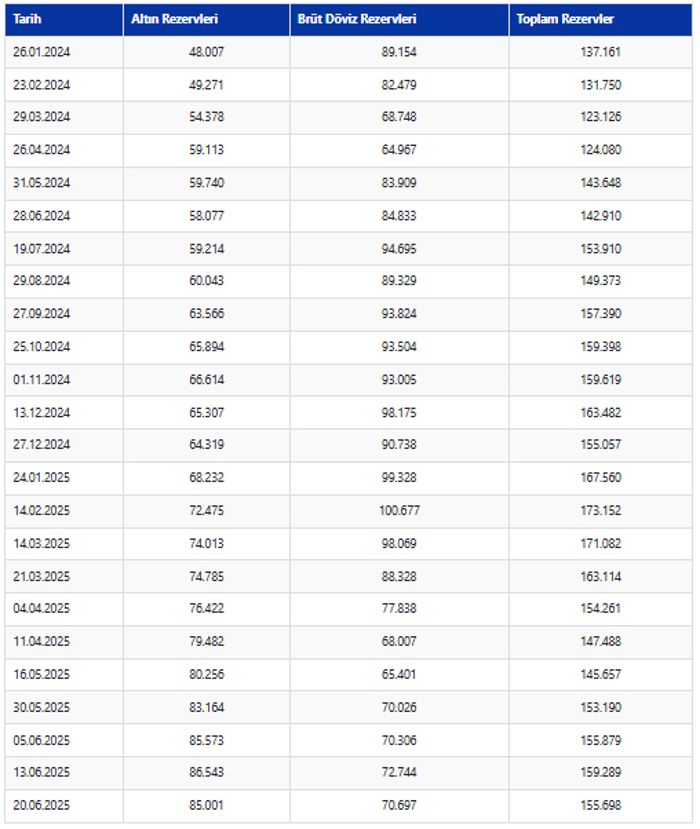
Task: Click gold reserve value 76.422
Action: pos(206,608)
